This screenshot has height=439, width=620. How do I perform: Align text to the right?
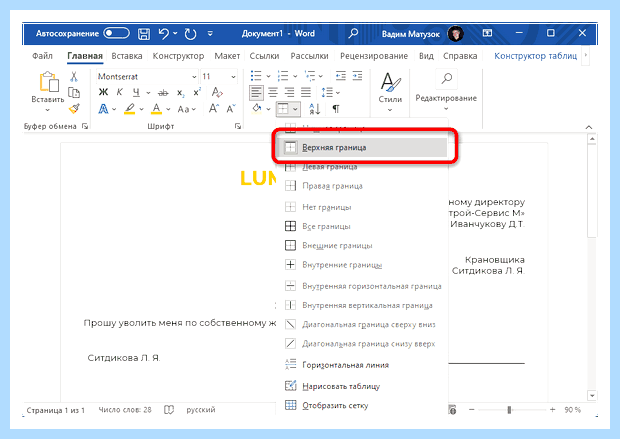click(x=289, y=93)
